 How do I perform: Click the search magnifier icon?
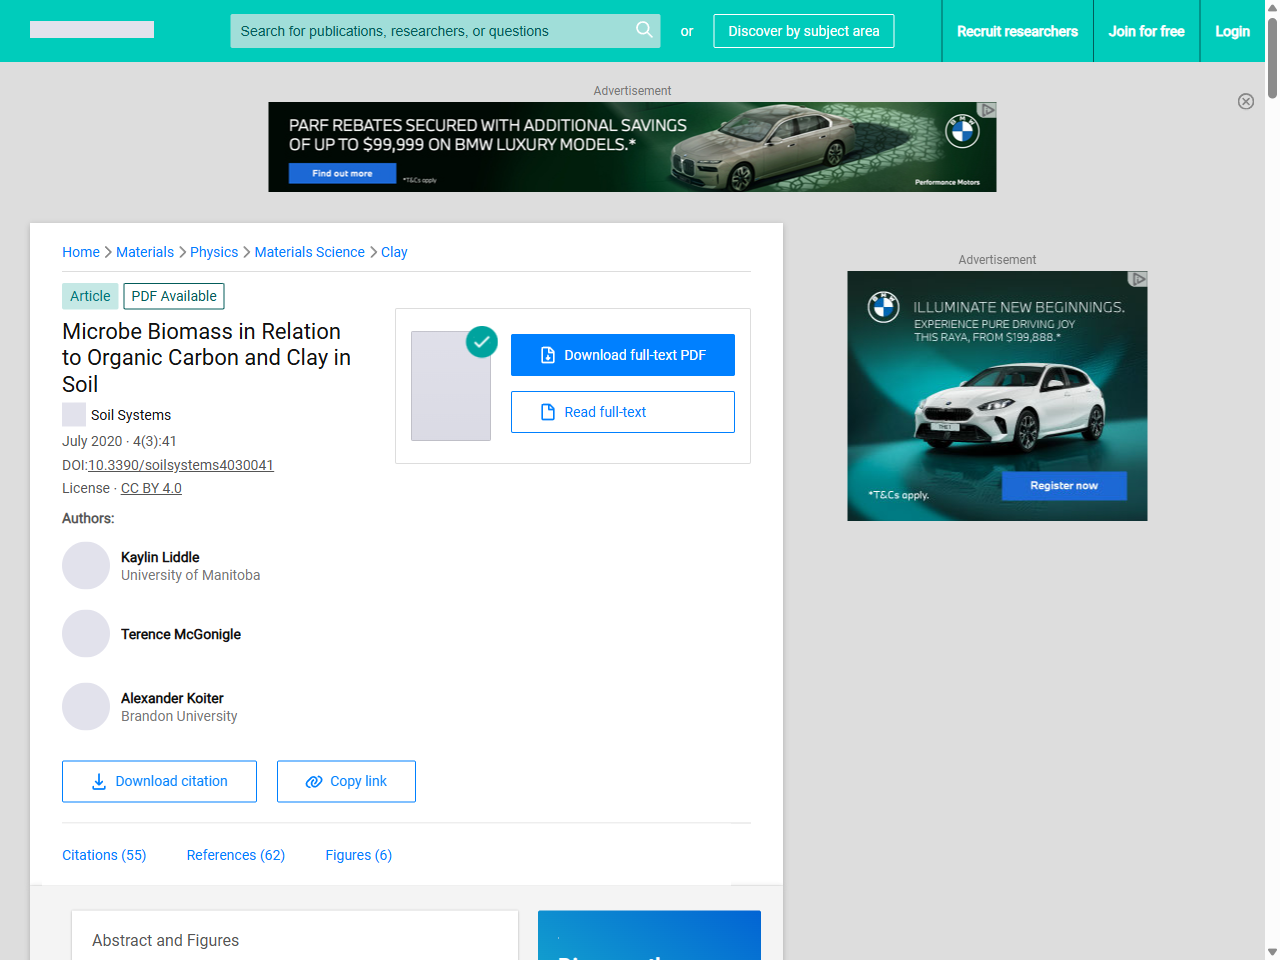pyautogui.click(x=644, y=30)
